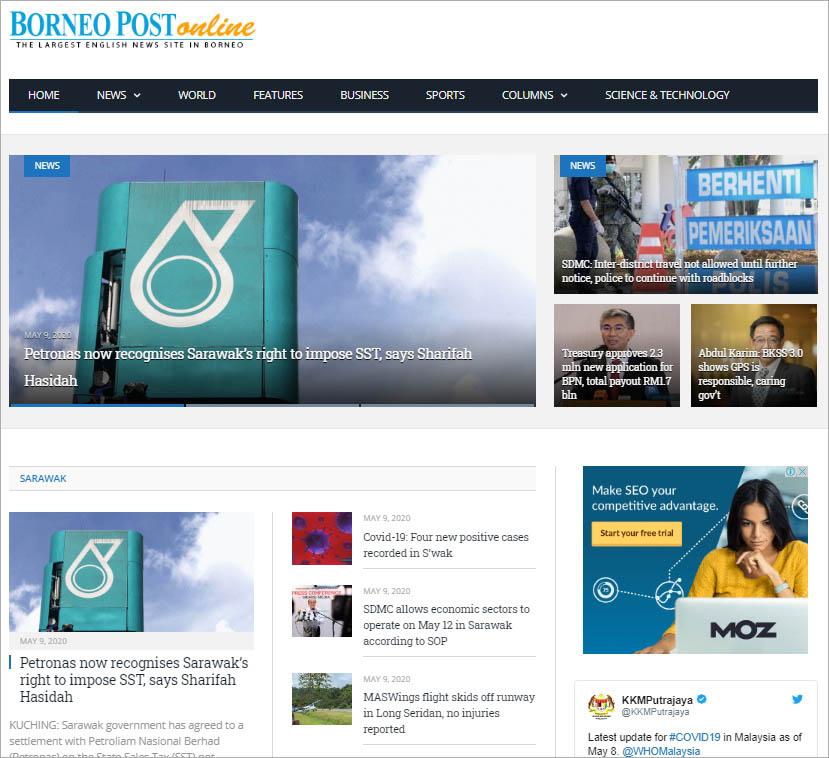This screenshot has height=758, width=829.
Task: Click the blue verified badge beside KKMPutrajaya
Action: point(702,699)
